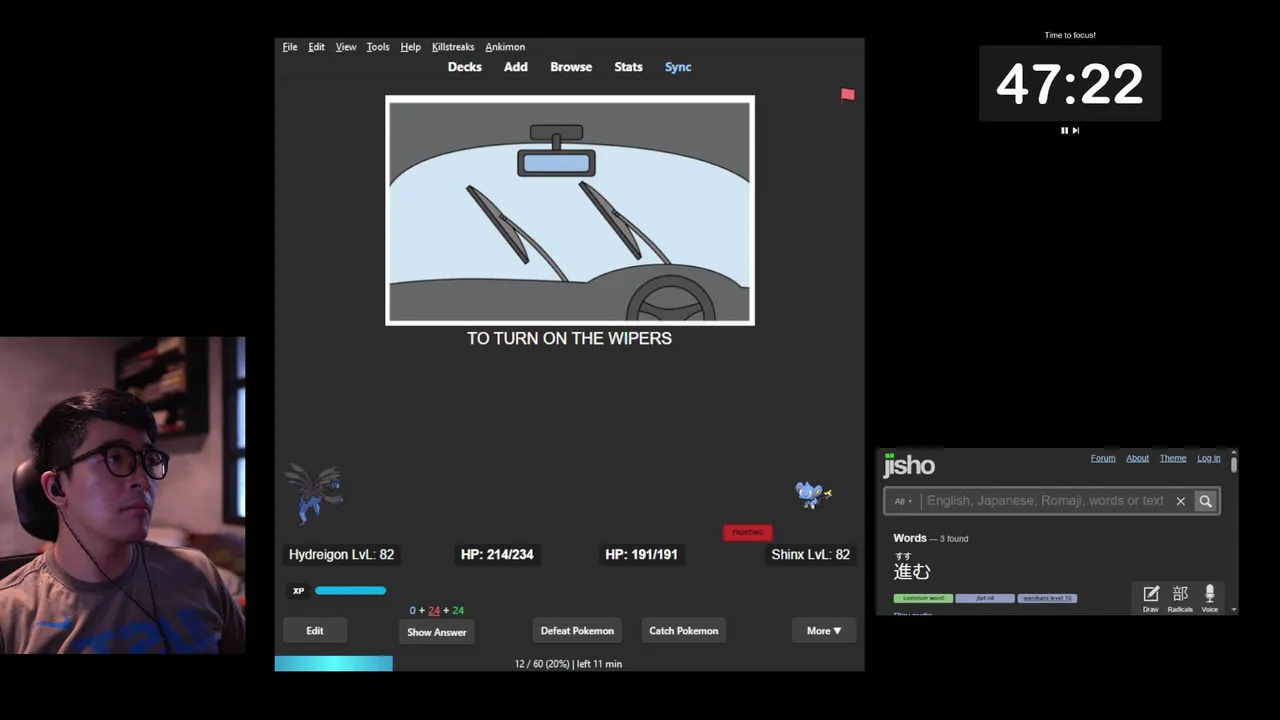Open the Ankimon menu
Screen dimensions: 1280x720
[x=505, y=47]
